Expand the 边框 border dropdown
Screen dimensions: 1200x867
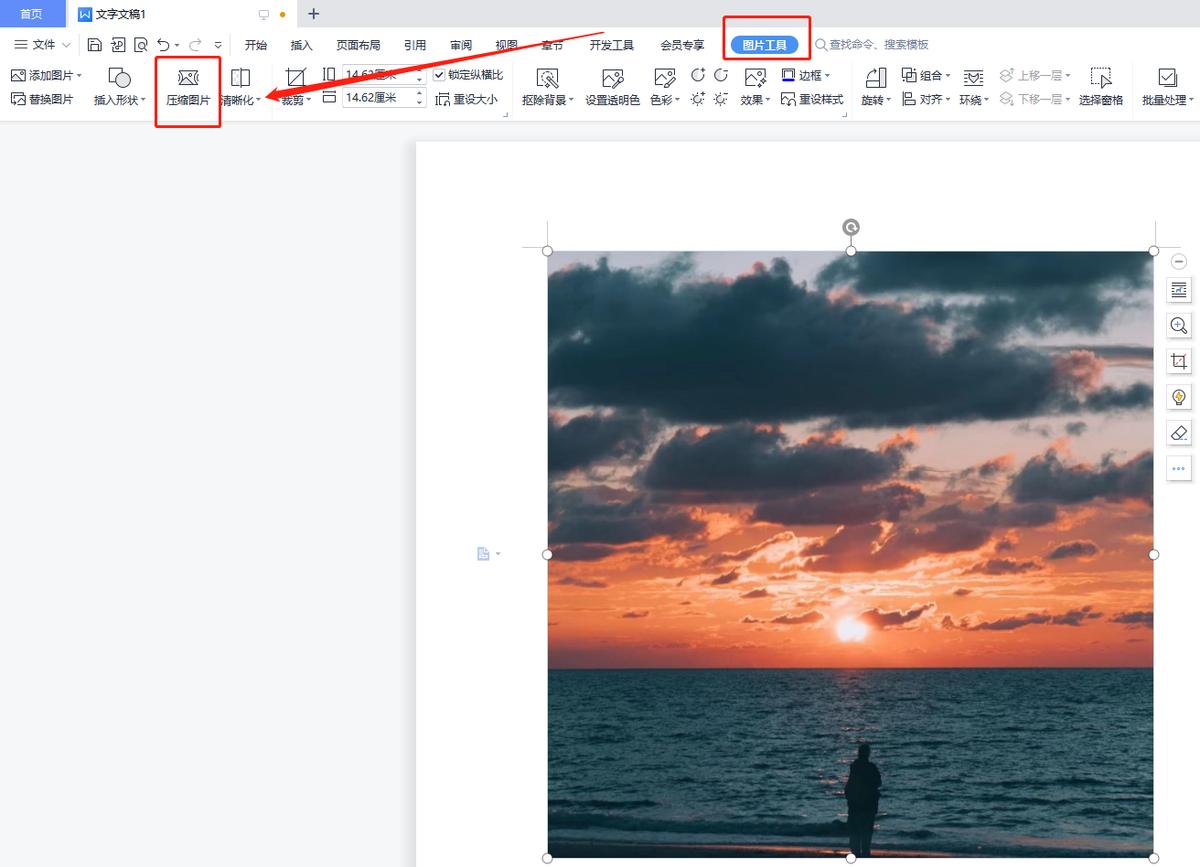827,75
